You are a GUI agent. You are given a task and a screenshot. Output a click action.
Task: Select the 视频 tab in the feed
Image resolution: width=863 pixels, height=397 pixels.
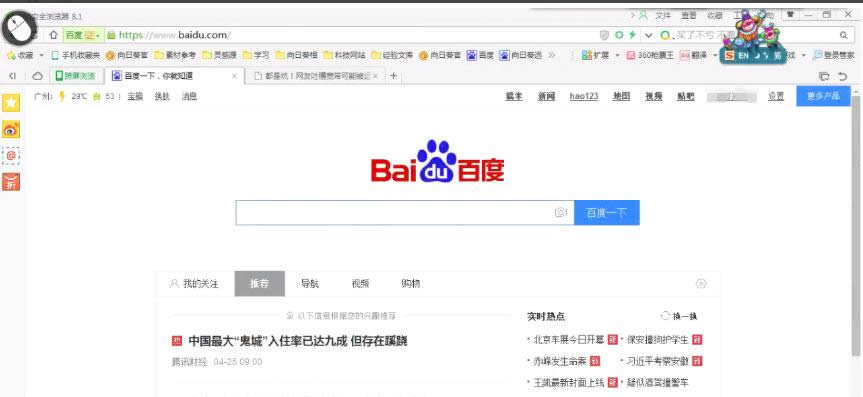click(x=360, y=284)
